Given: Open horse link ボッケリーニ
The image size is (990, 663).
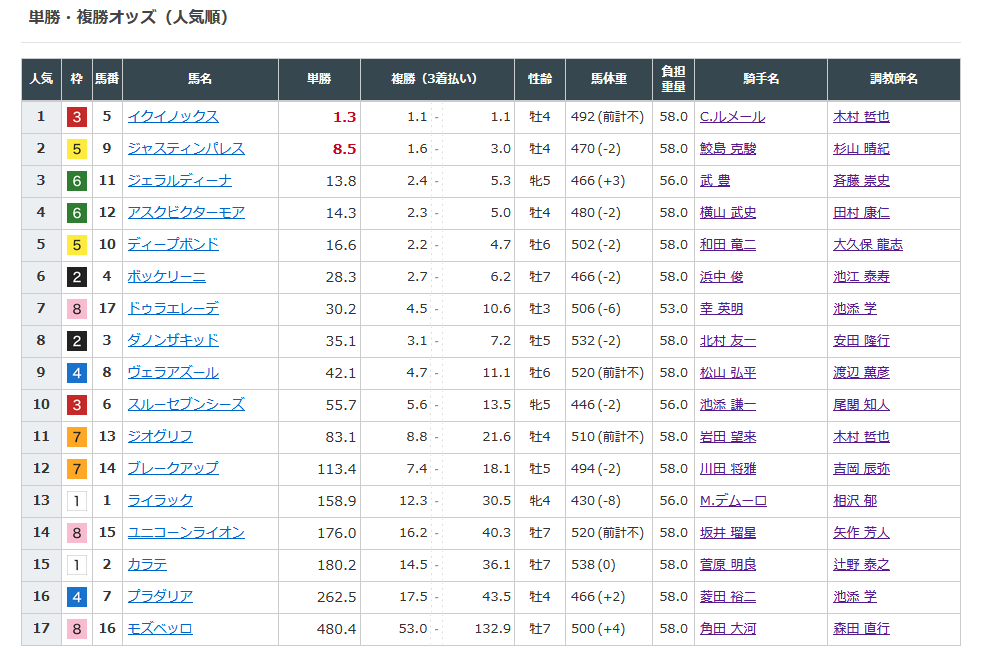Looking at the screenshot, I should 167,277.
